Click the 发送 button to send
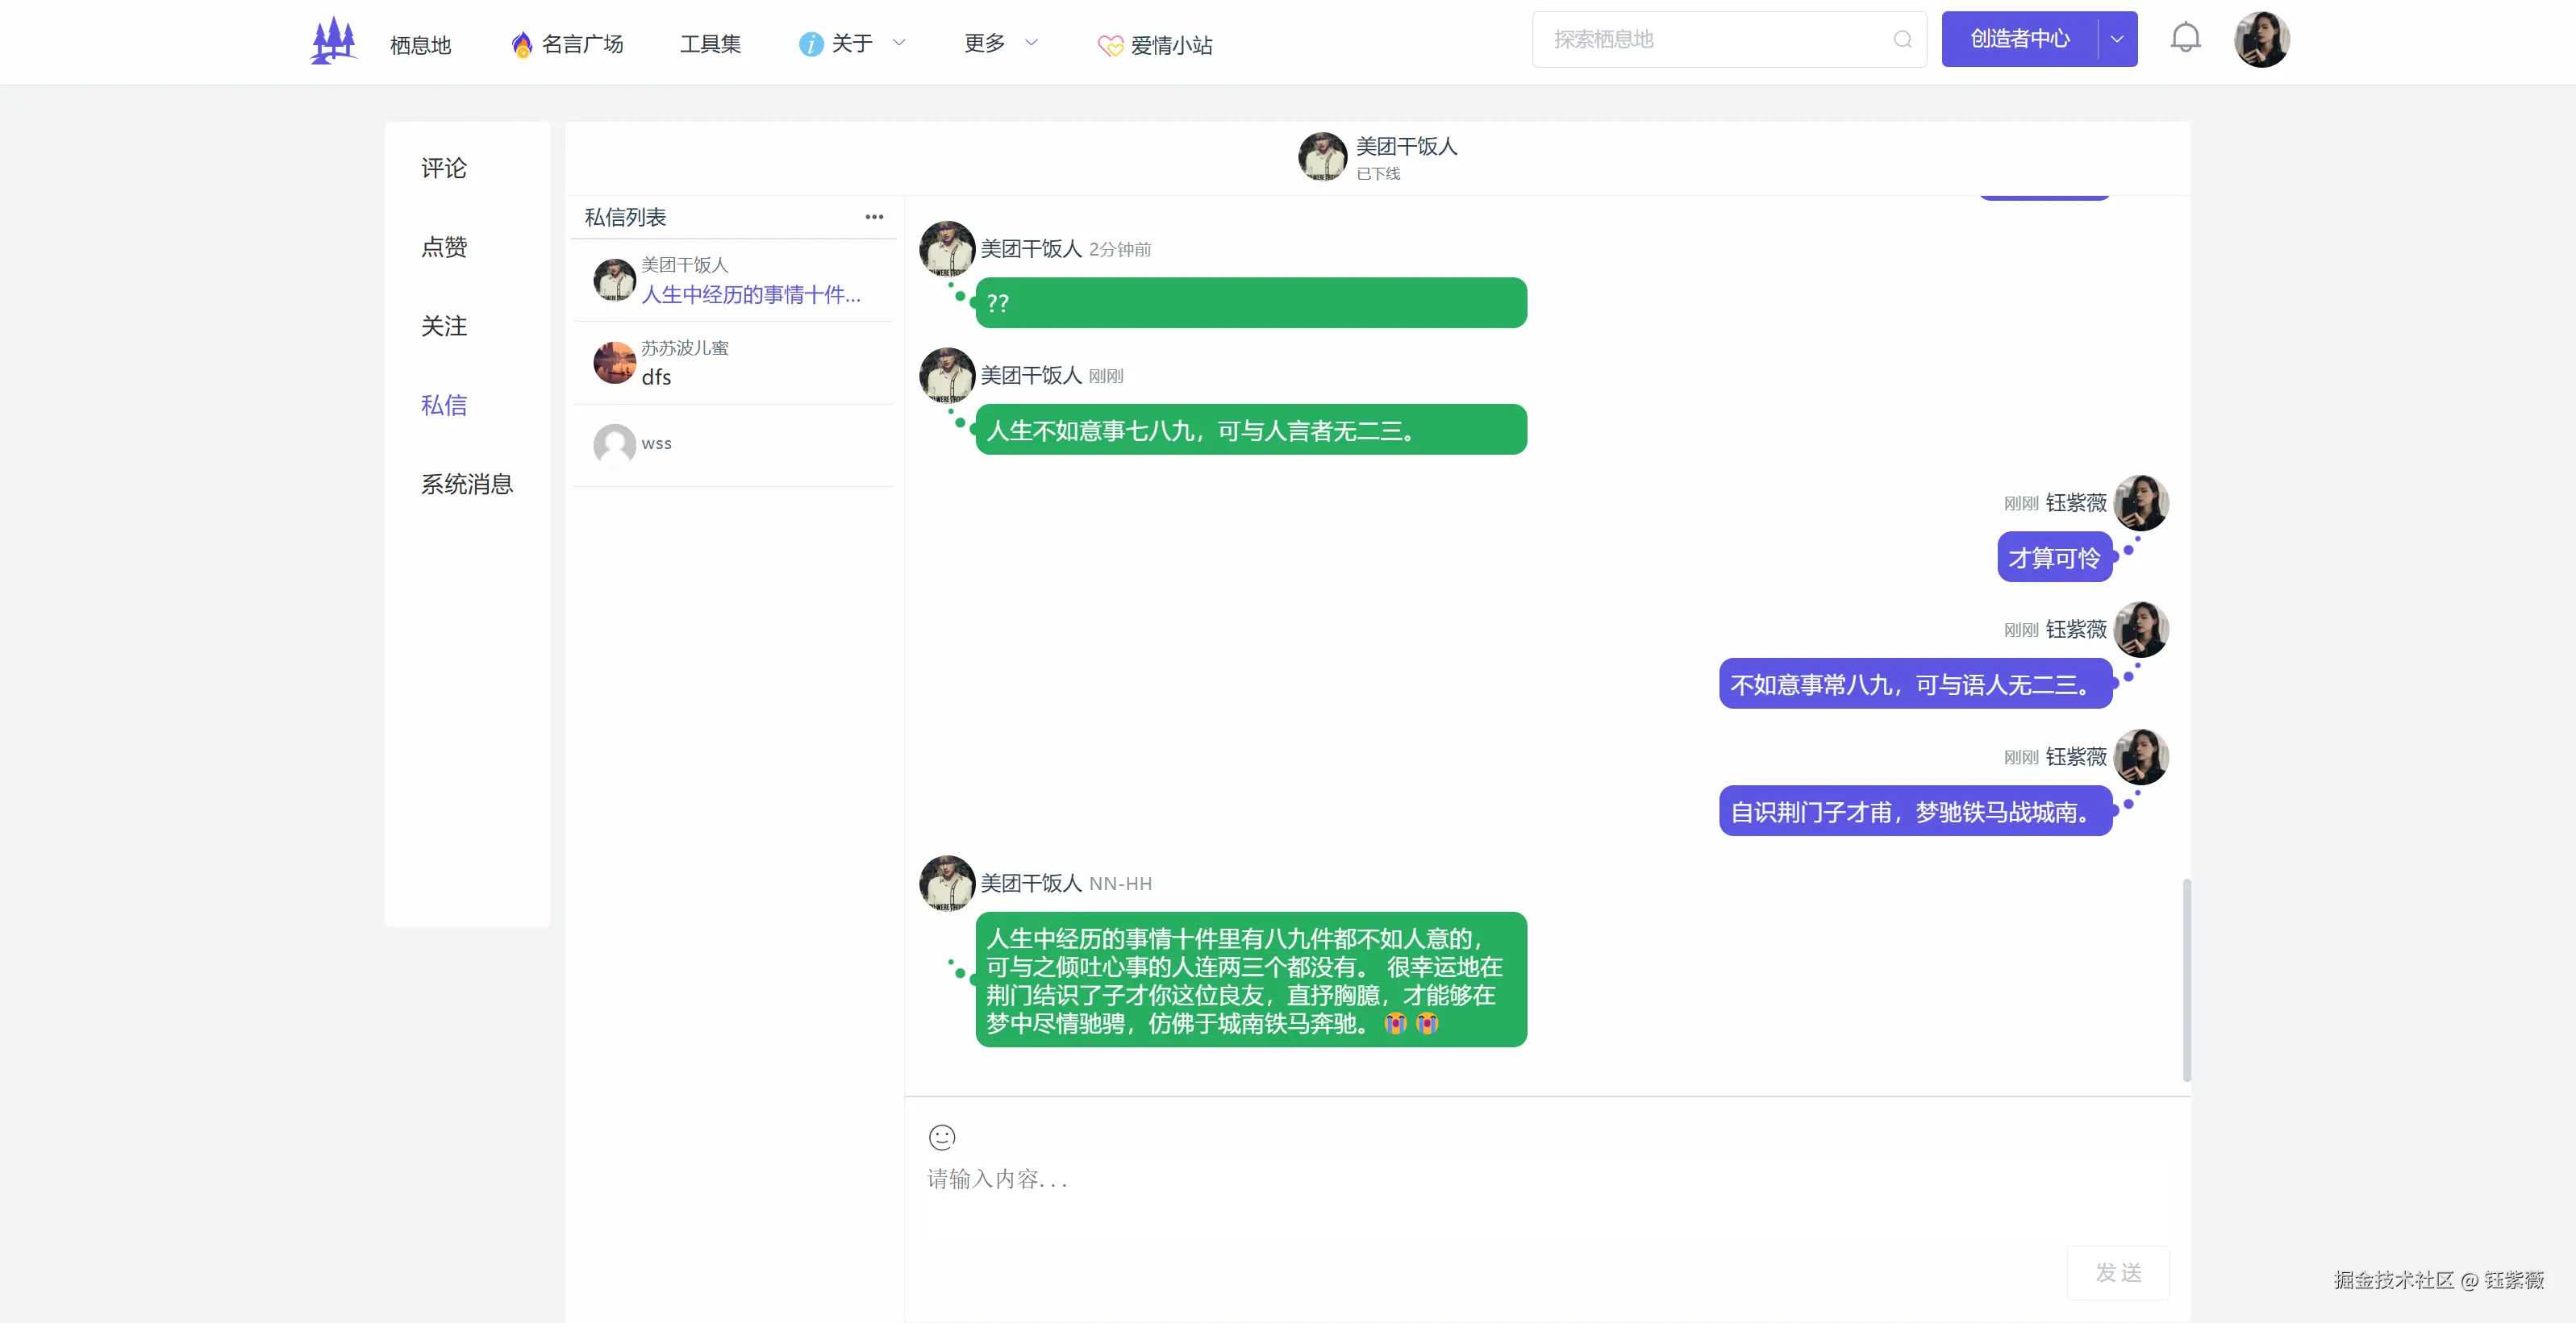 click(x=2119, y=1273)
